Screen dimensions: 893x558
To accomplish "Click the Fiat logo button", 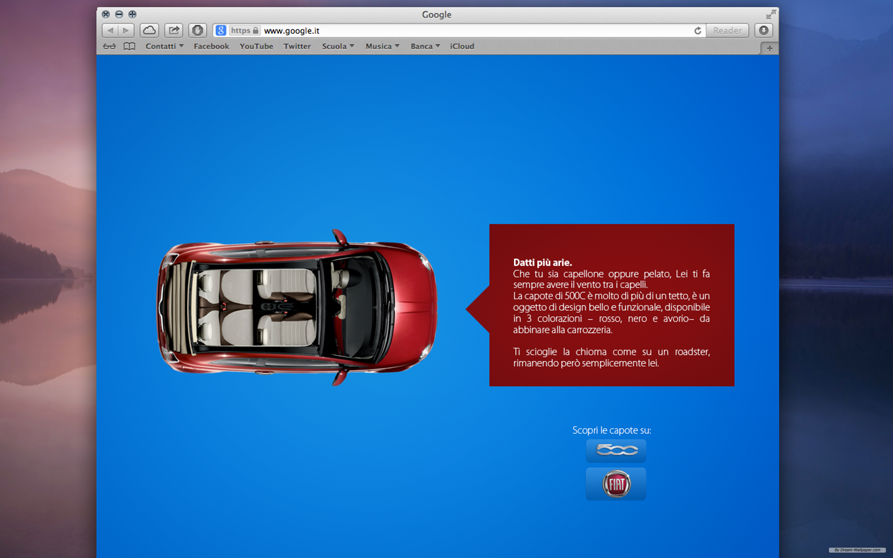I will click(x=616, y=484).
